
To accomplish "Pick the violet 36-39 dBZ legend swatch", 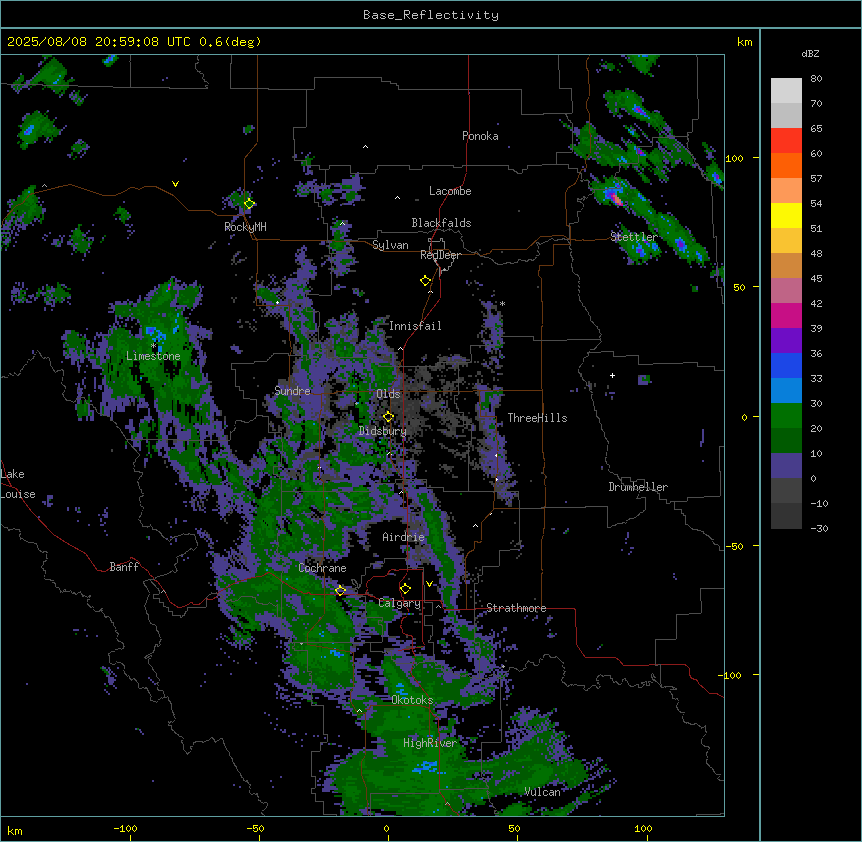I will tap(786, 341).
